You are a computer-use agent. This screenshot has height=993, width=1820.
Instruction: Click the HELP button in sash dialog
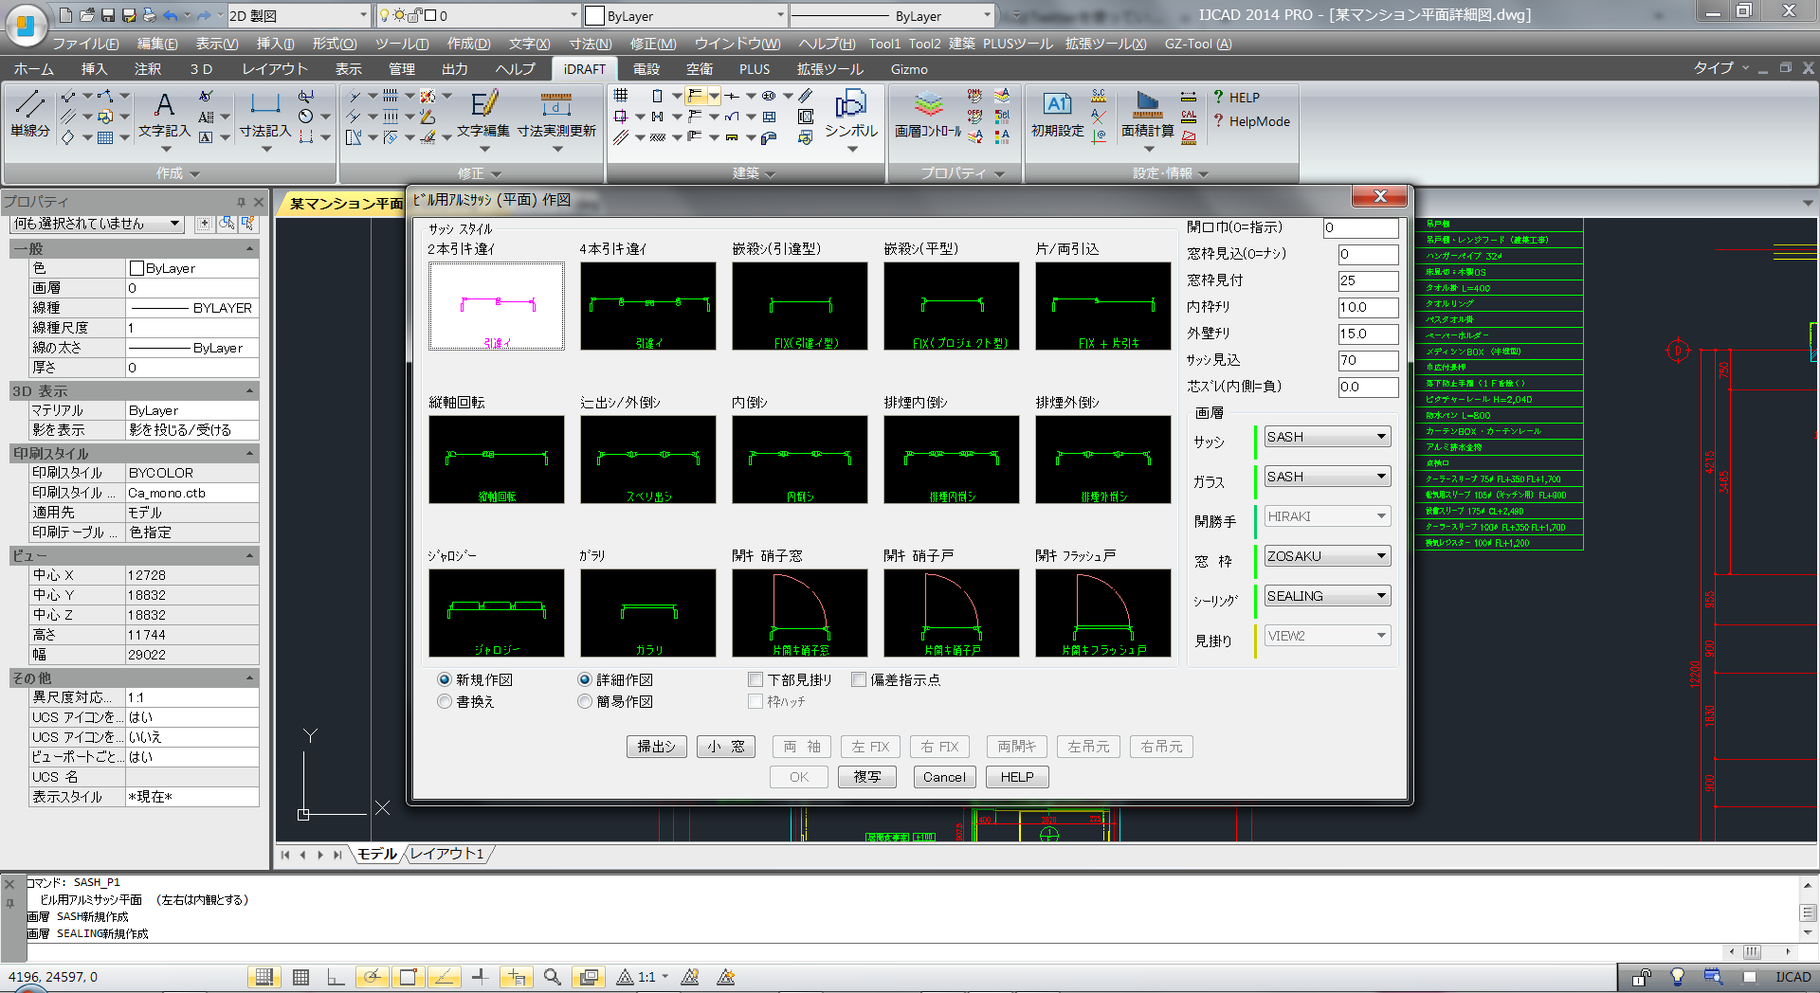click(1017, 777)
